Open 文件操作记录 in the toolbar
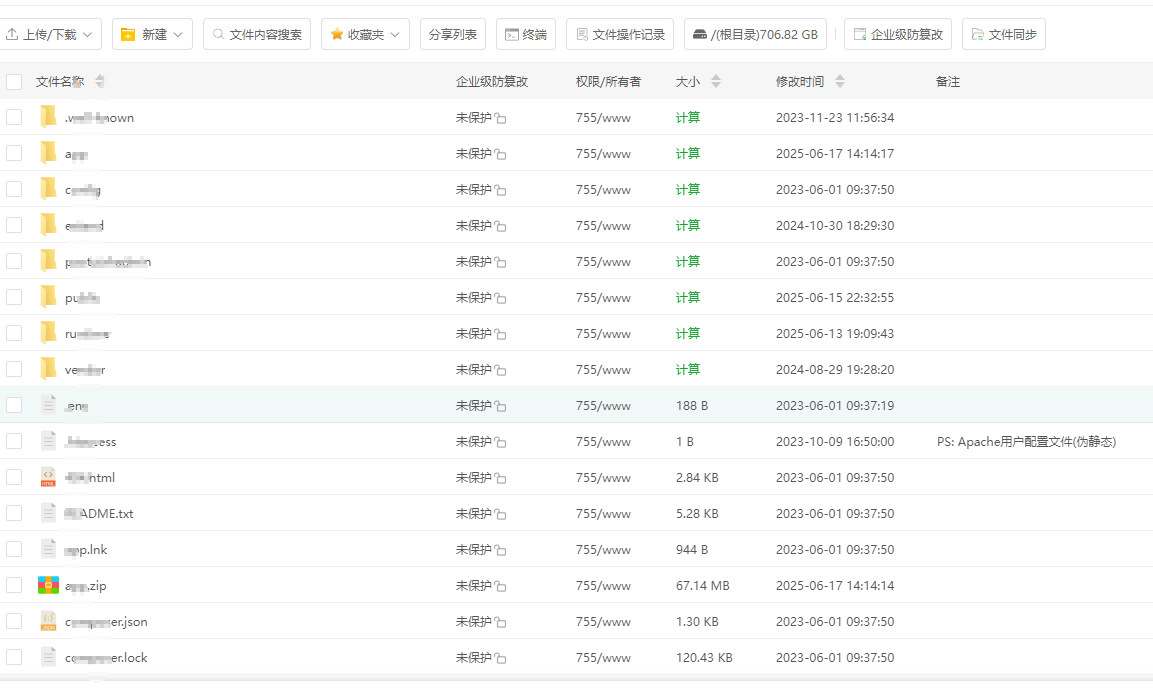1153x688 pixels. click(x=619, y=34)
